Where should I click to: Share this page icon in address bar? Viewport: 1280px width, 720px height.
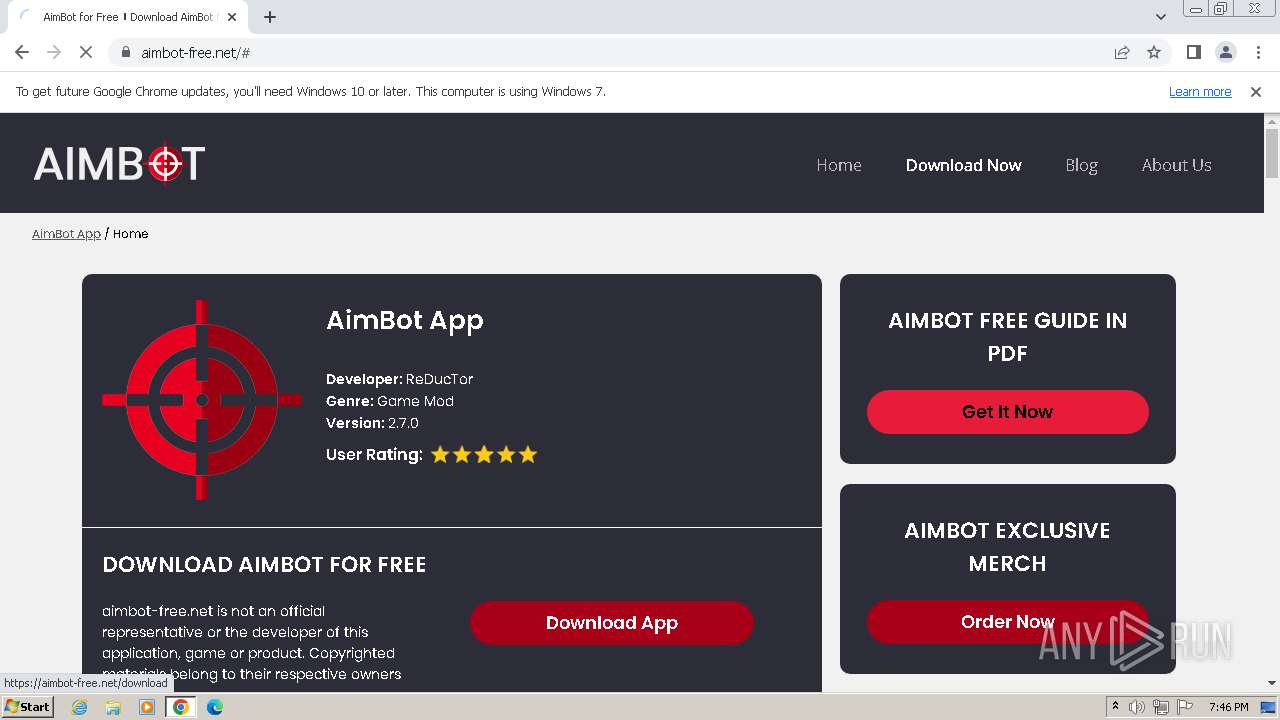click(x=1122, y=52)
